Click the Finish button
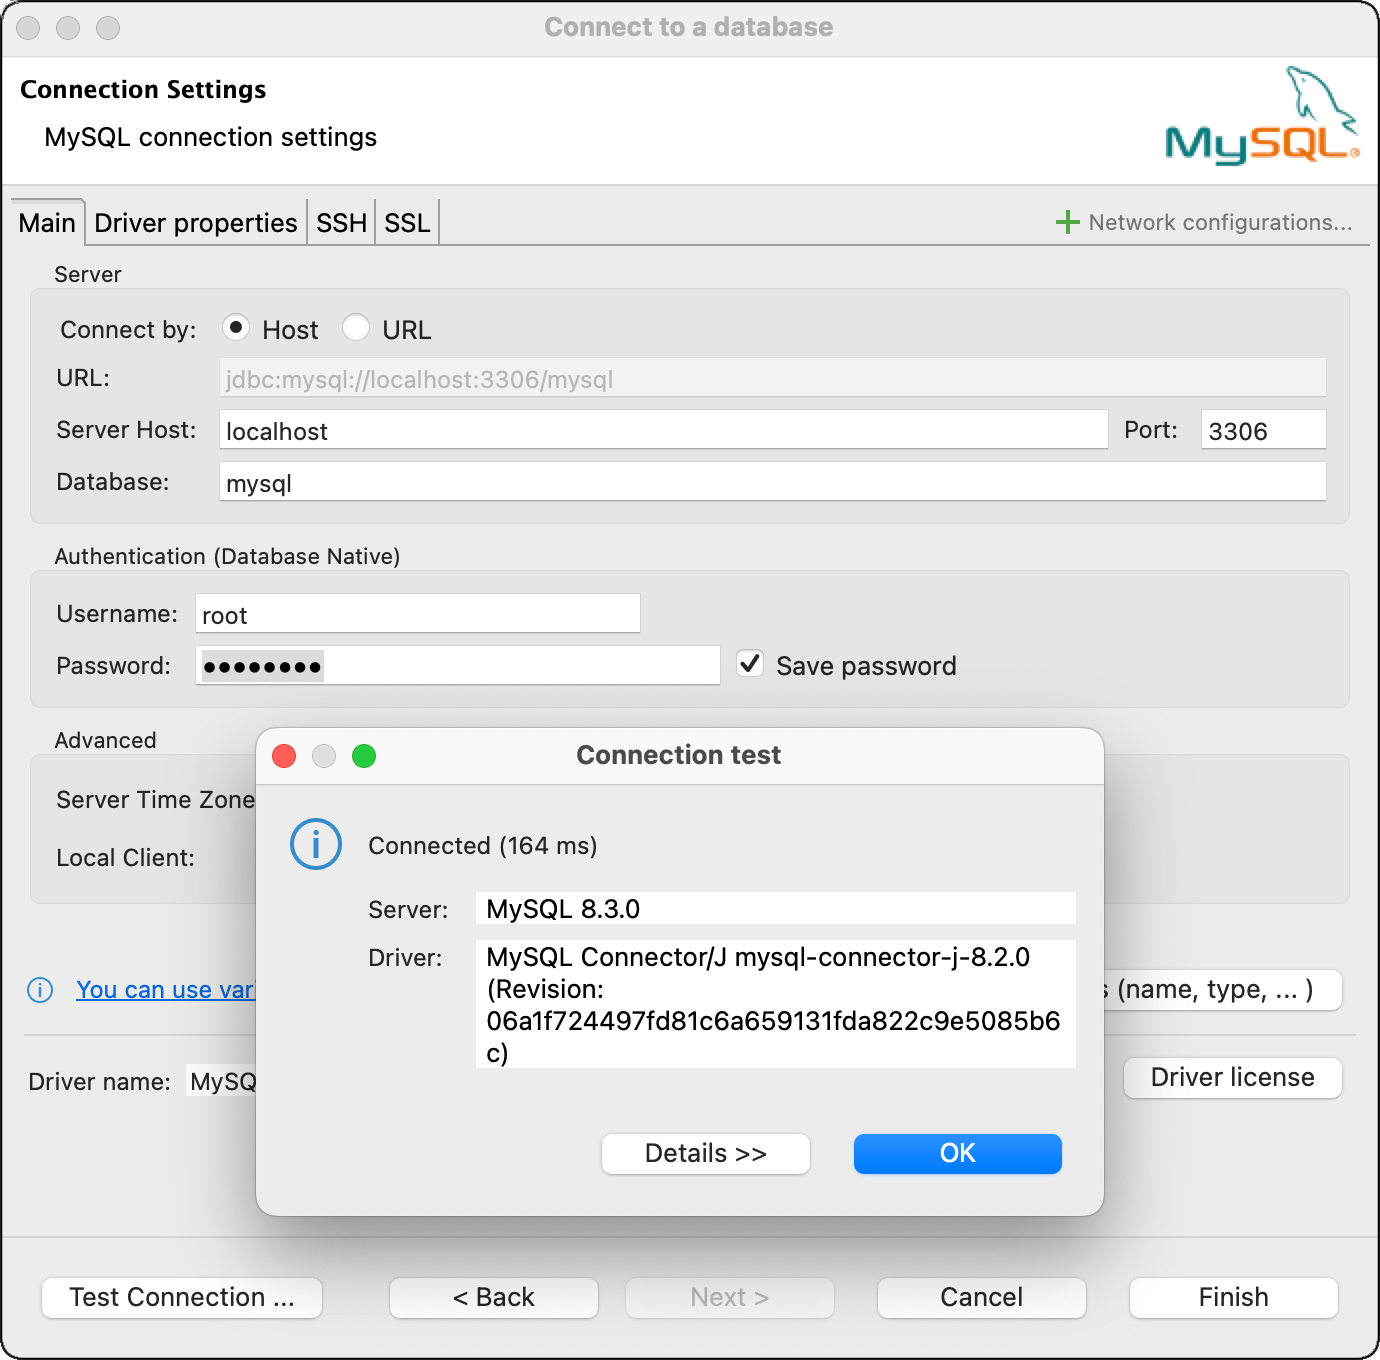Image resolution: width=1380 pixels, height=1360 pixels. pyautogui.click(x=1233, y=1297)
